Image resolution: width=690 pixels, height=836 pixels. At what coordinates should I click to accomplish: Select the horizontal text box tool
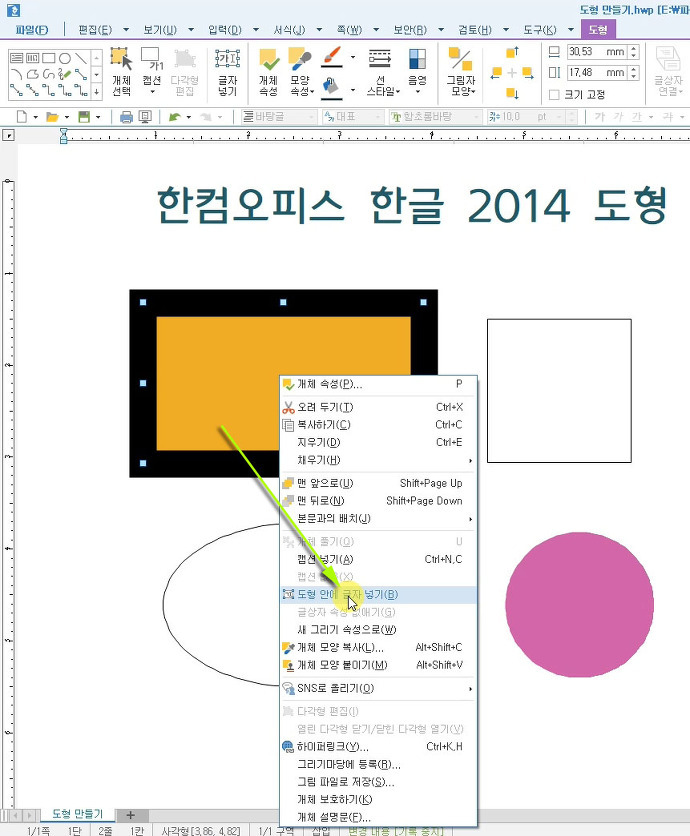point(17,58)
